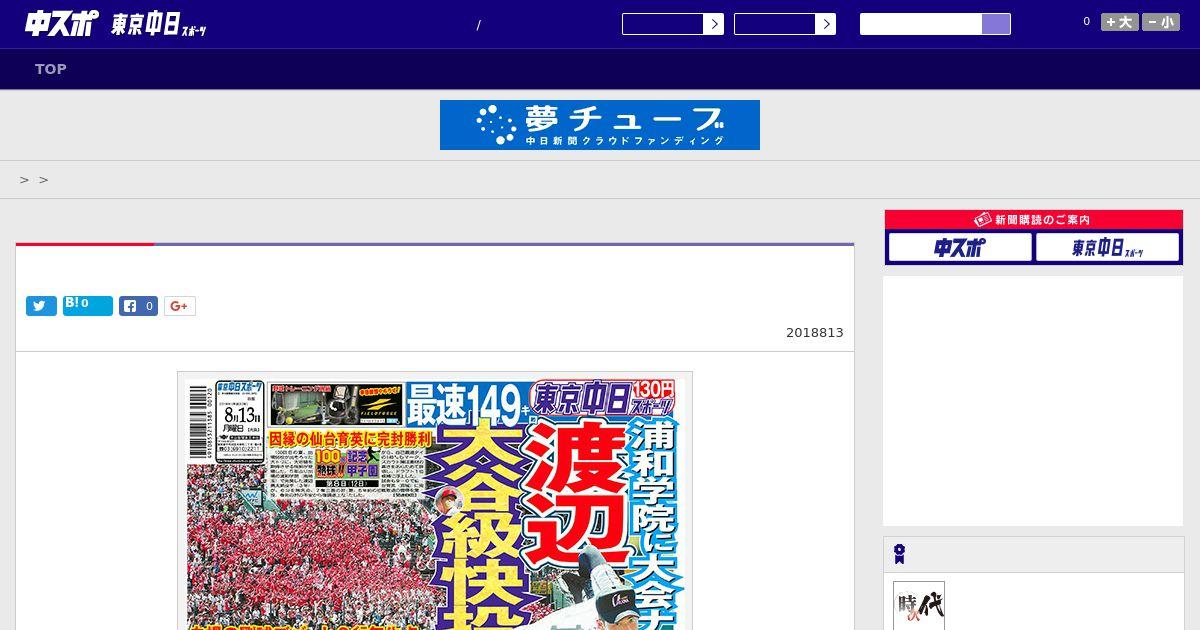Share article on Facebook

[139, 306]
